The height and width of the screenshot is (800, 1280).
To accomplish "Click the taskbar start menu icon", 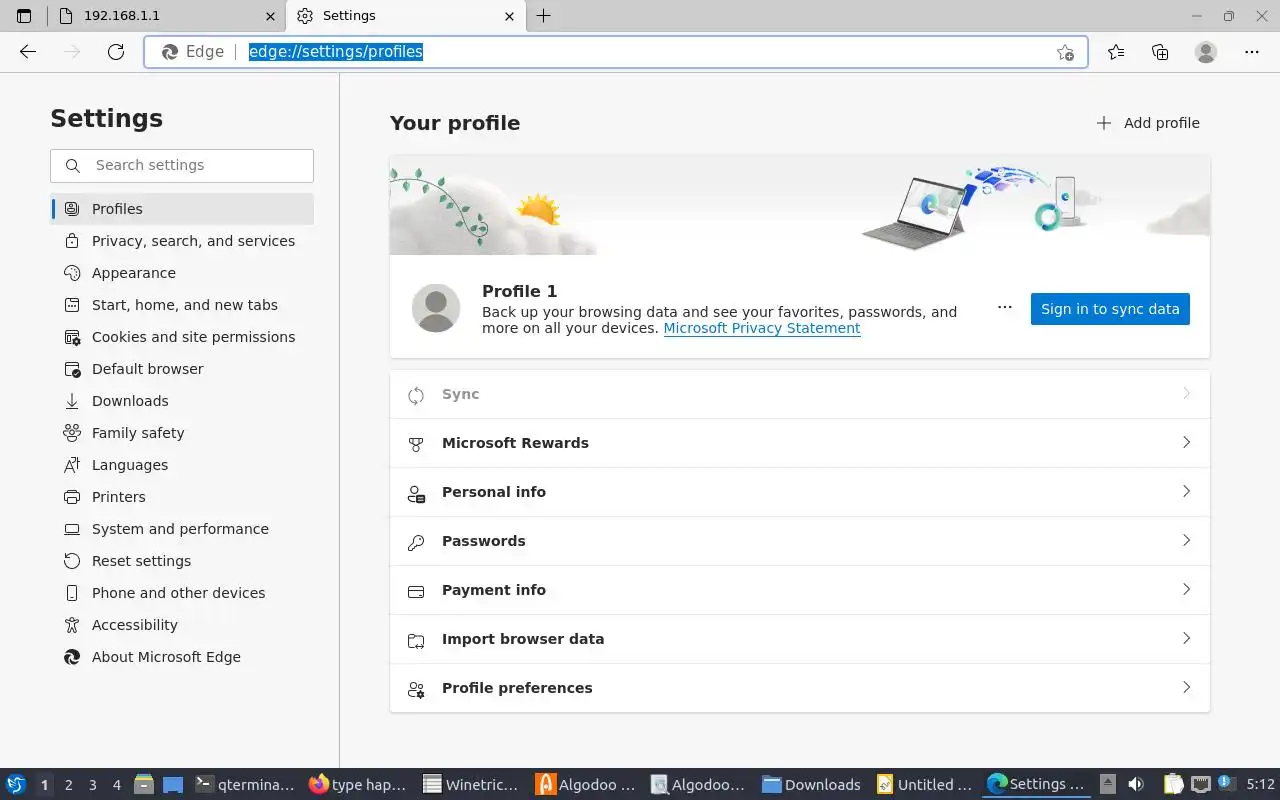I will [x=16, y=785].
